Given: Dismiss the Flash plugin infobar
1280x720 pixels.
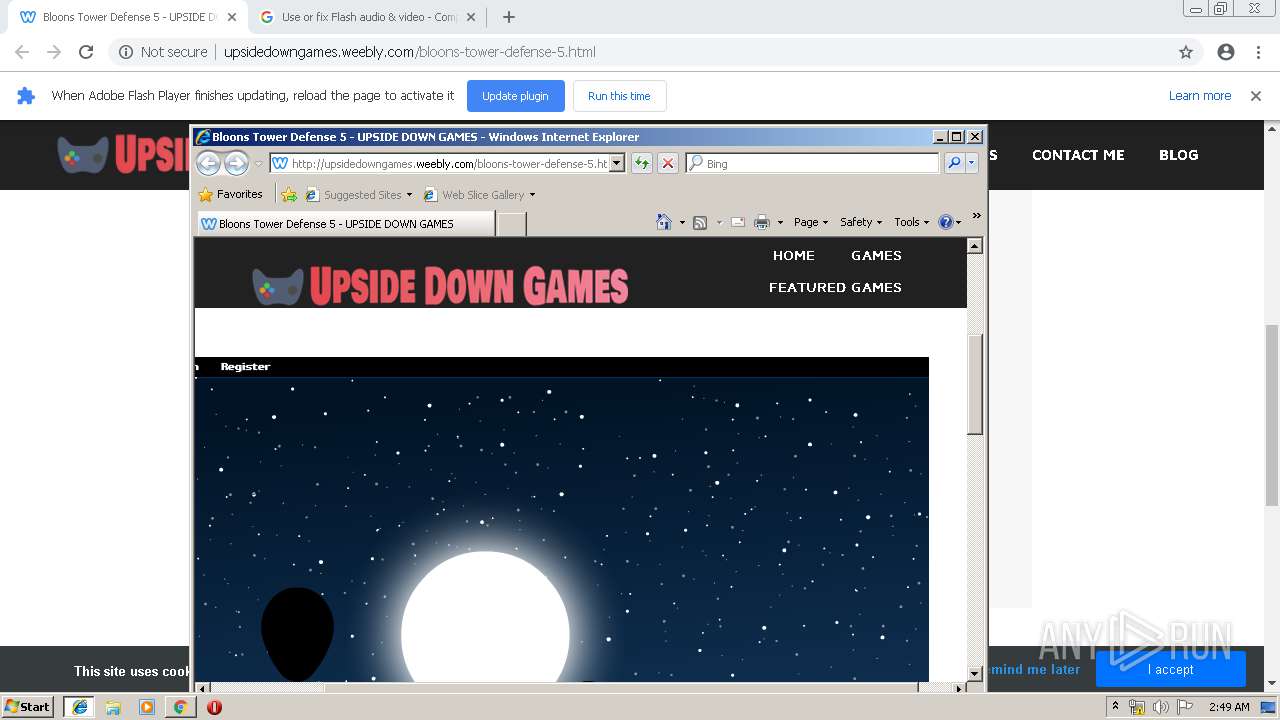Looking at the screenshot, I should 1256,96.
